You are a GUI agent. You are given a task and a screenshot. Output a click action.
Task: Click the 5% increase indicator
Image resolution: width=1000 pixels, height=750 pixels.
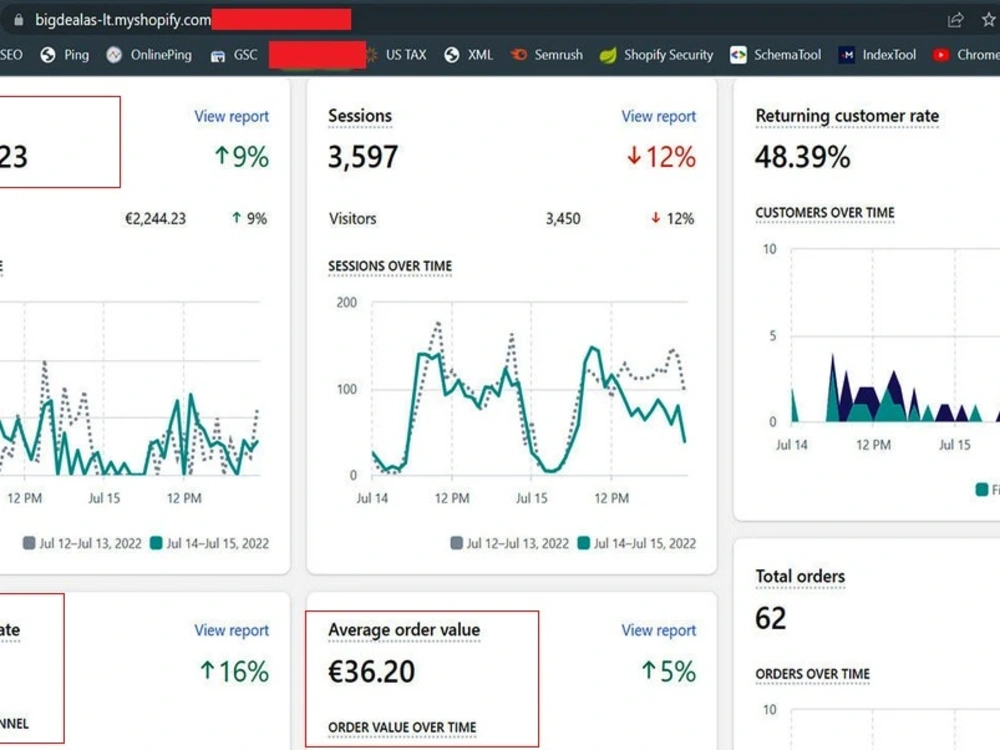668,672
